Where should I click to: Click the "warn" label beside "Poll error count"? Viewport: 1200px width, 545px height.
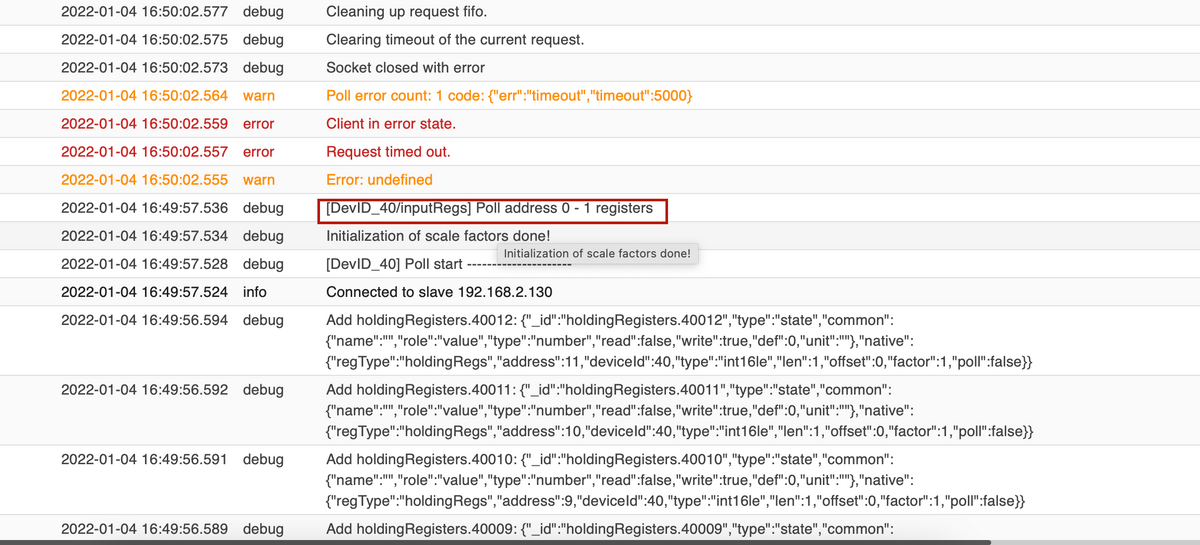tap(258, 96)
